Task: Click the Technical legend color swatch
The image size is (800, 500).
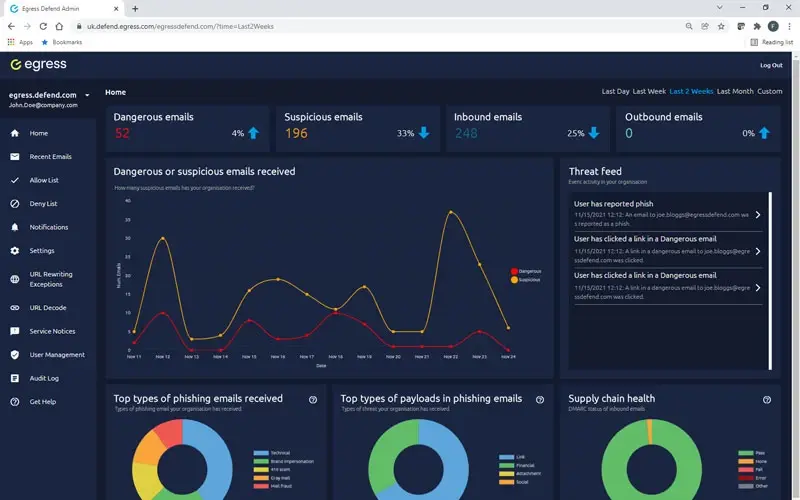Action: pos(259,453)
